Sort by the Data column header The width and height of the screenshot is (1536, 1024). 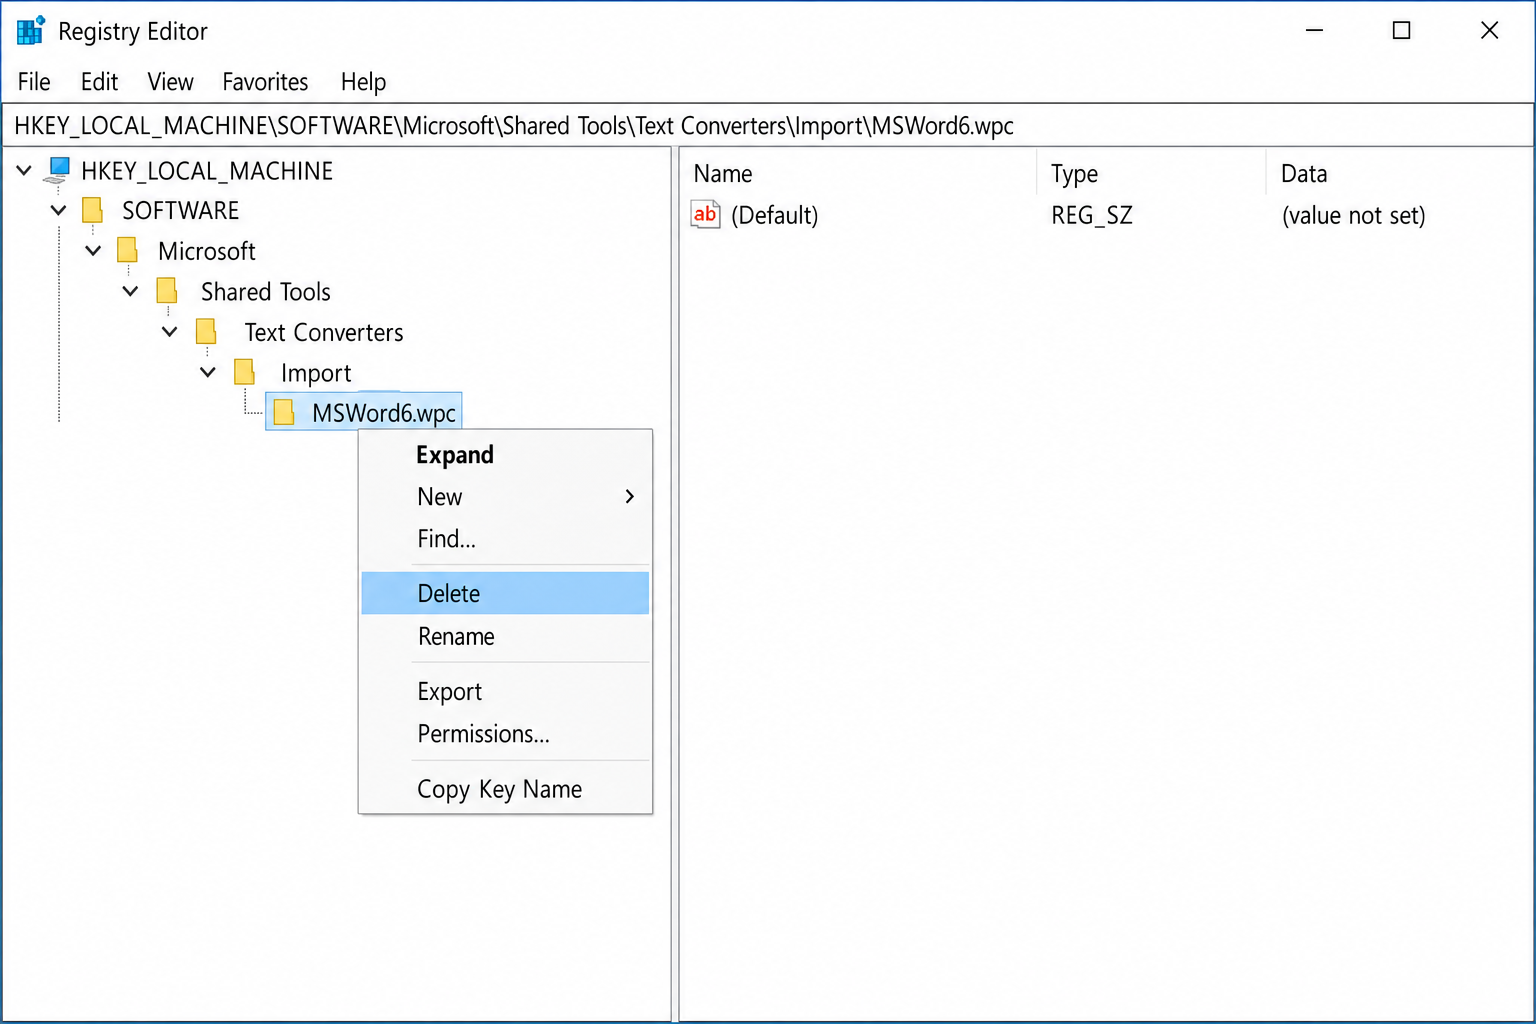click(1398, 173)
